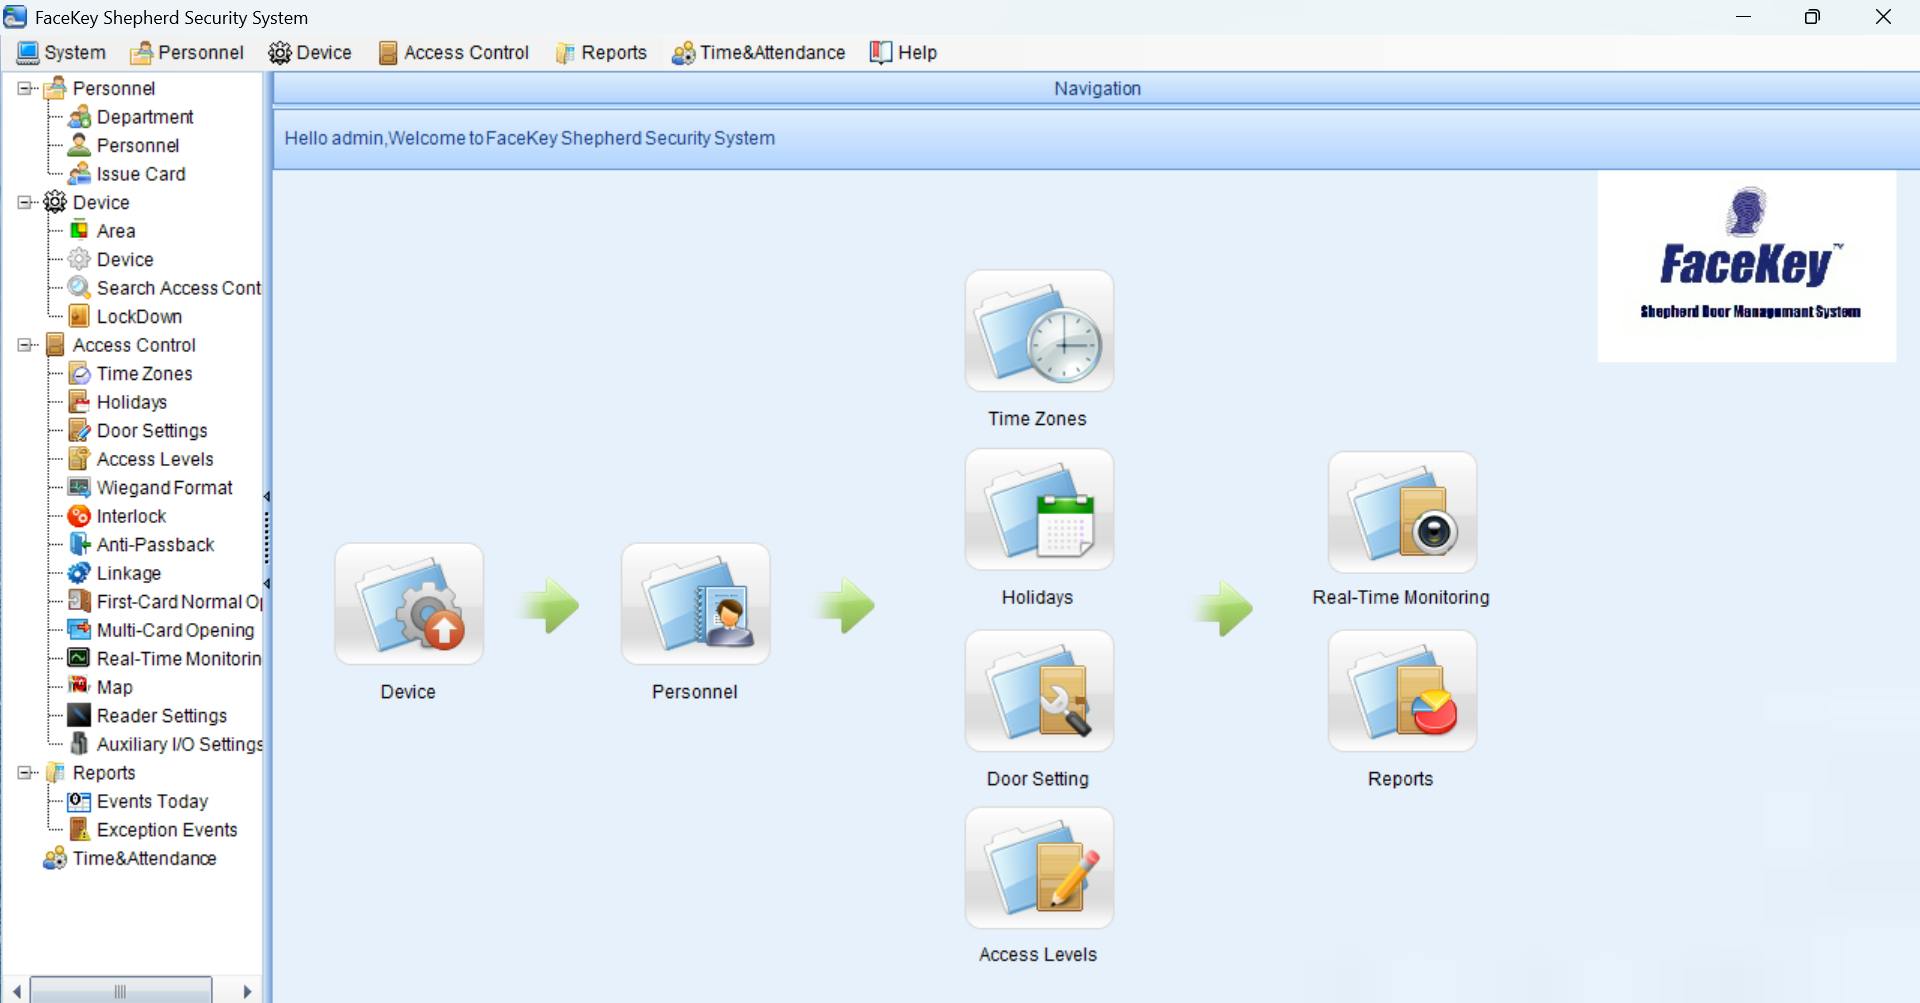Click the Time Zones label under clock icon

pos(1037,419)
